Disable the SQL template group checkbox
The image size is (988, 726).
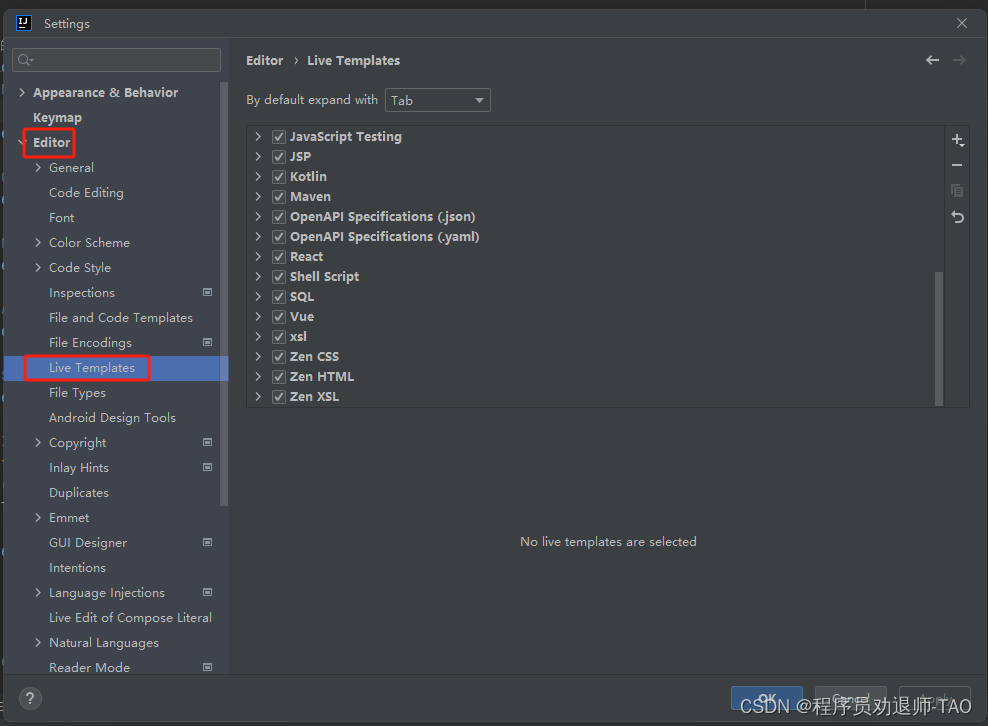point(279,297)
